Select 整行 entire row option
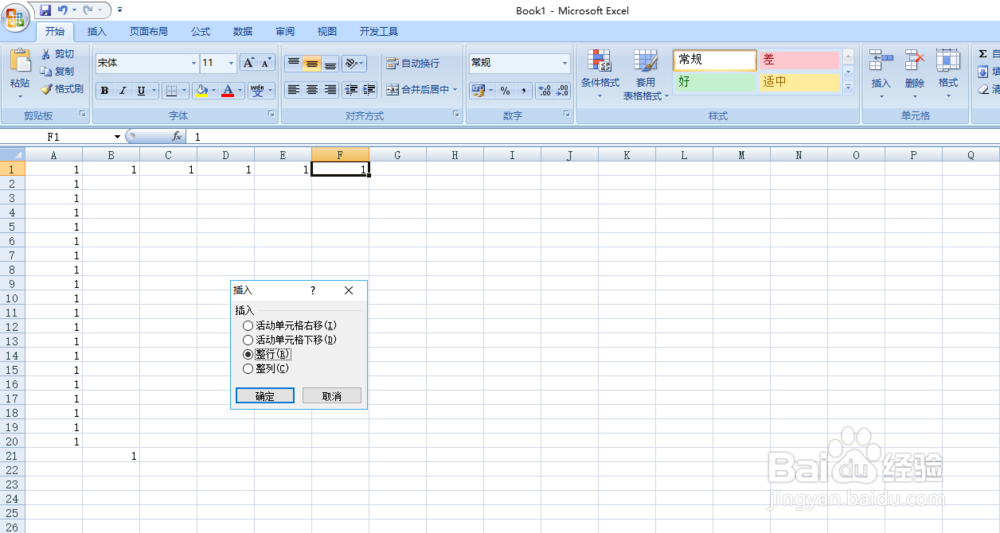Image resolution: width=1000 pixels, height=533 pixels. click(248, 354)
